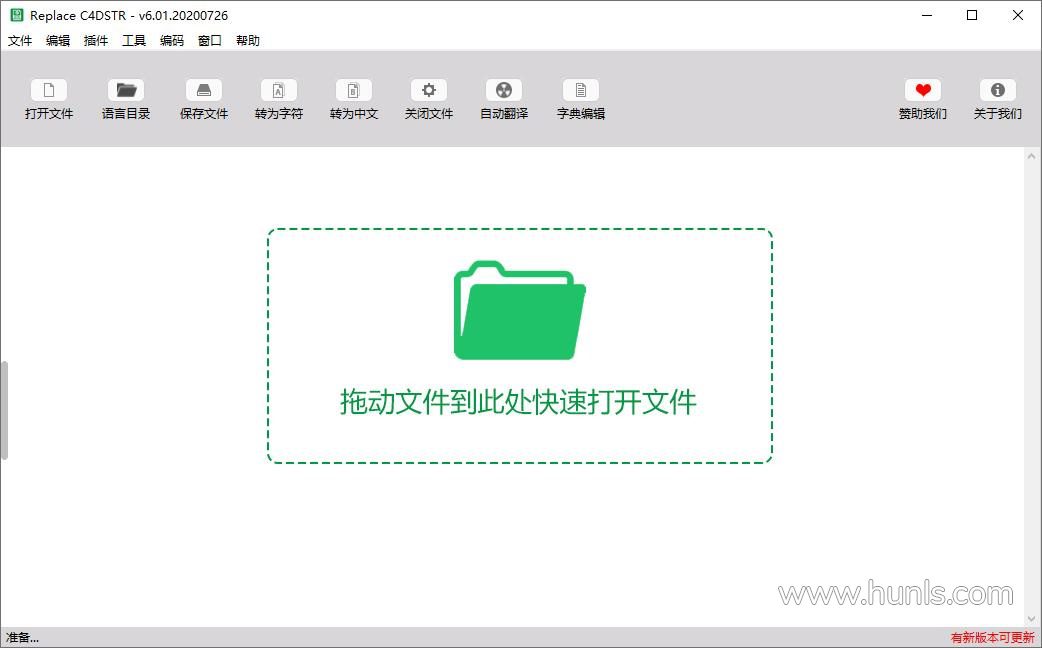Click the 赞助我们 heart icon
Image resolution: width=1042 pixels, height=648 pixels.
(x=923, y=90)
